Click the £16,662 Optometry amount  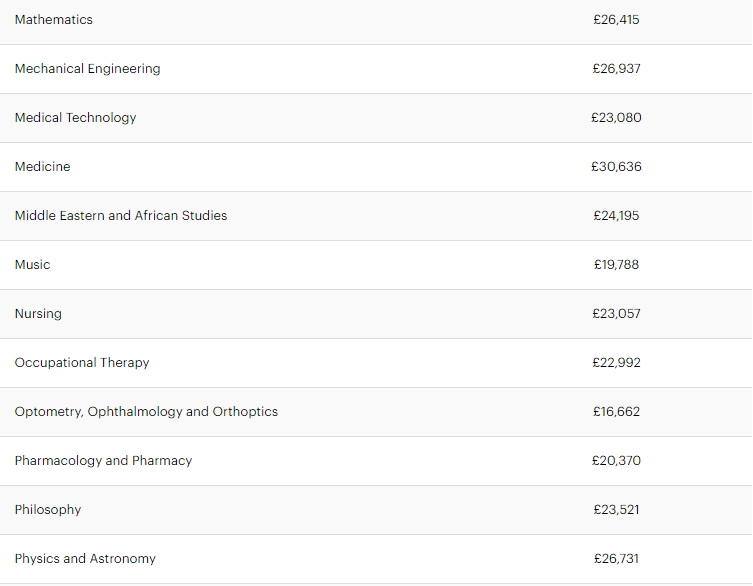[616, 412]
